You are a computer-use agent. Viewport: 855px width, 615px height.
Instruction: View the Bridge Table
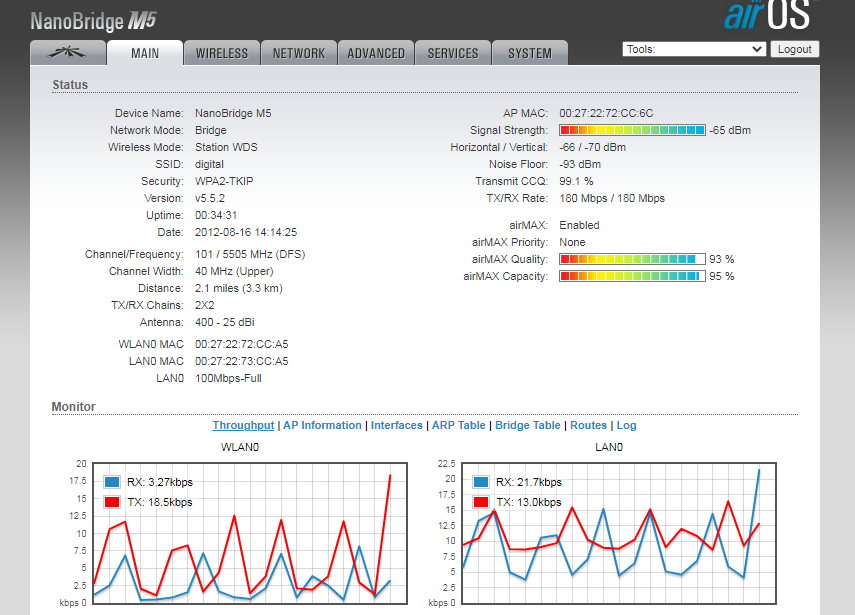click(x=528, y=425)
